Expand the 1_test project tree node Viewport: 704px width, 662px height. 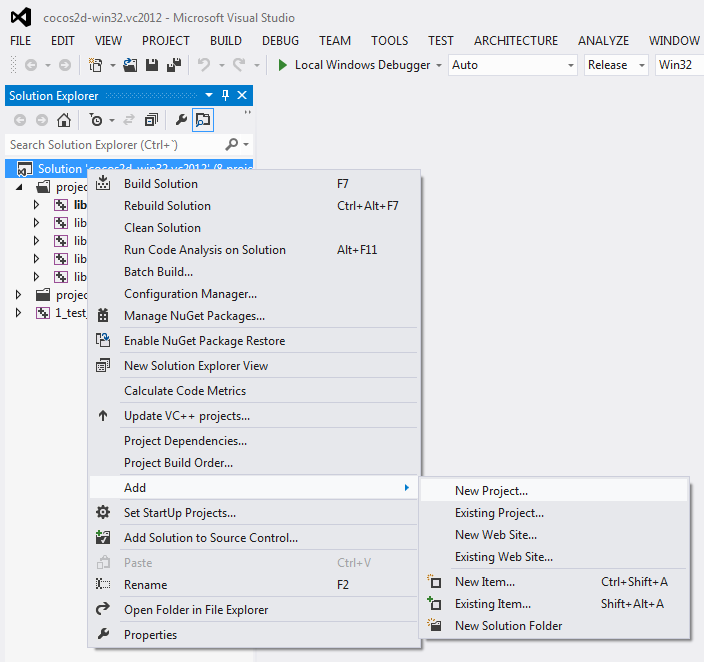click(x=18, y=312)
